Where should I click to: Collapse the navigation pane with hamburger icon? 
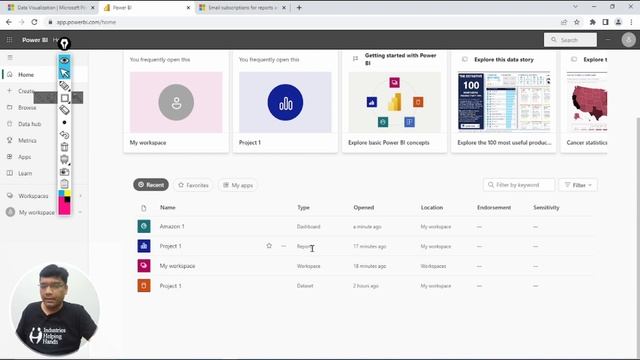tap(10, 58)
